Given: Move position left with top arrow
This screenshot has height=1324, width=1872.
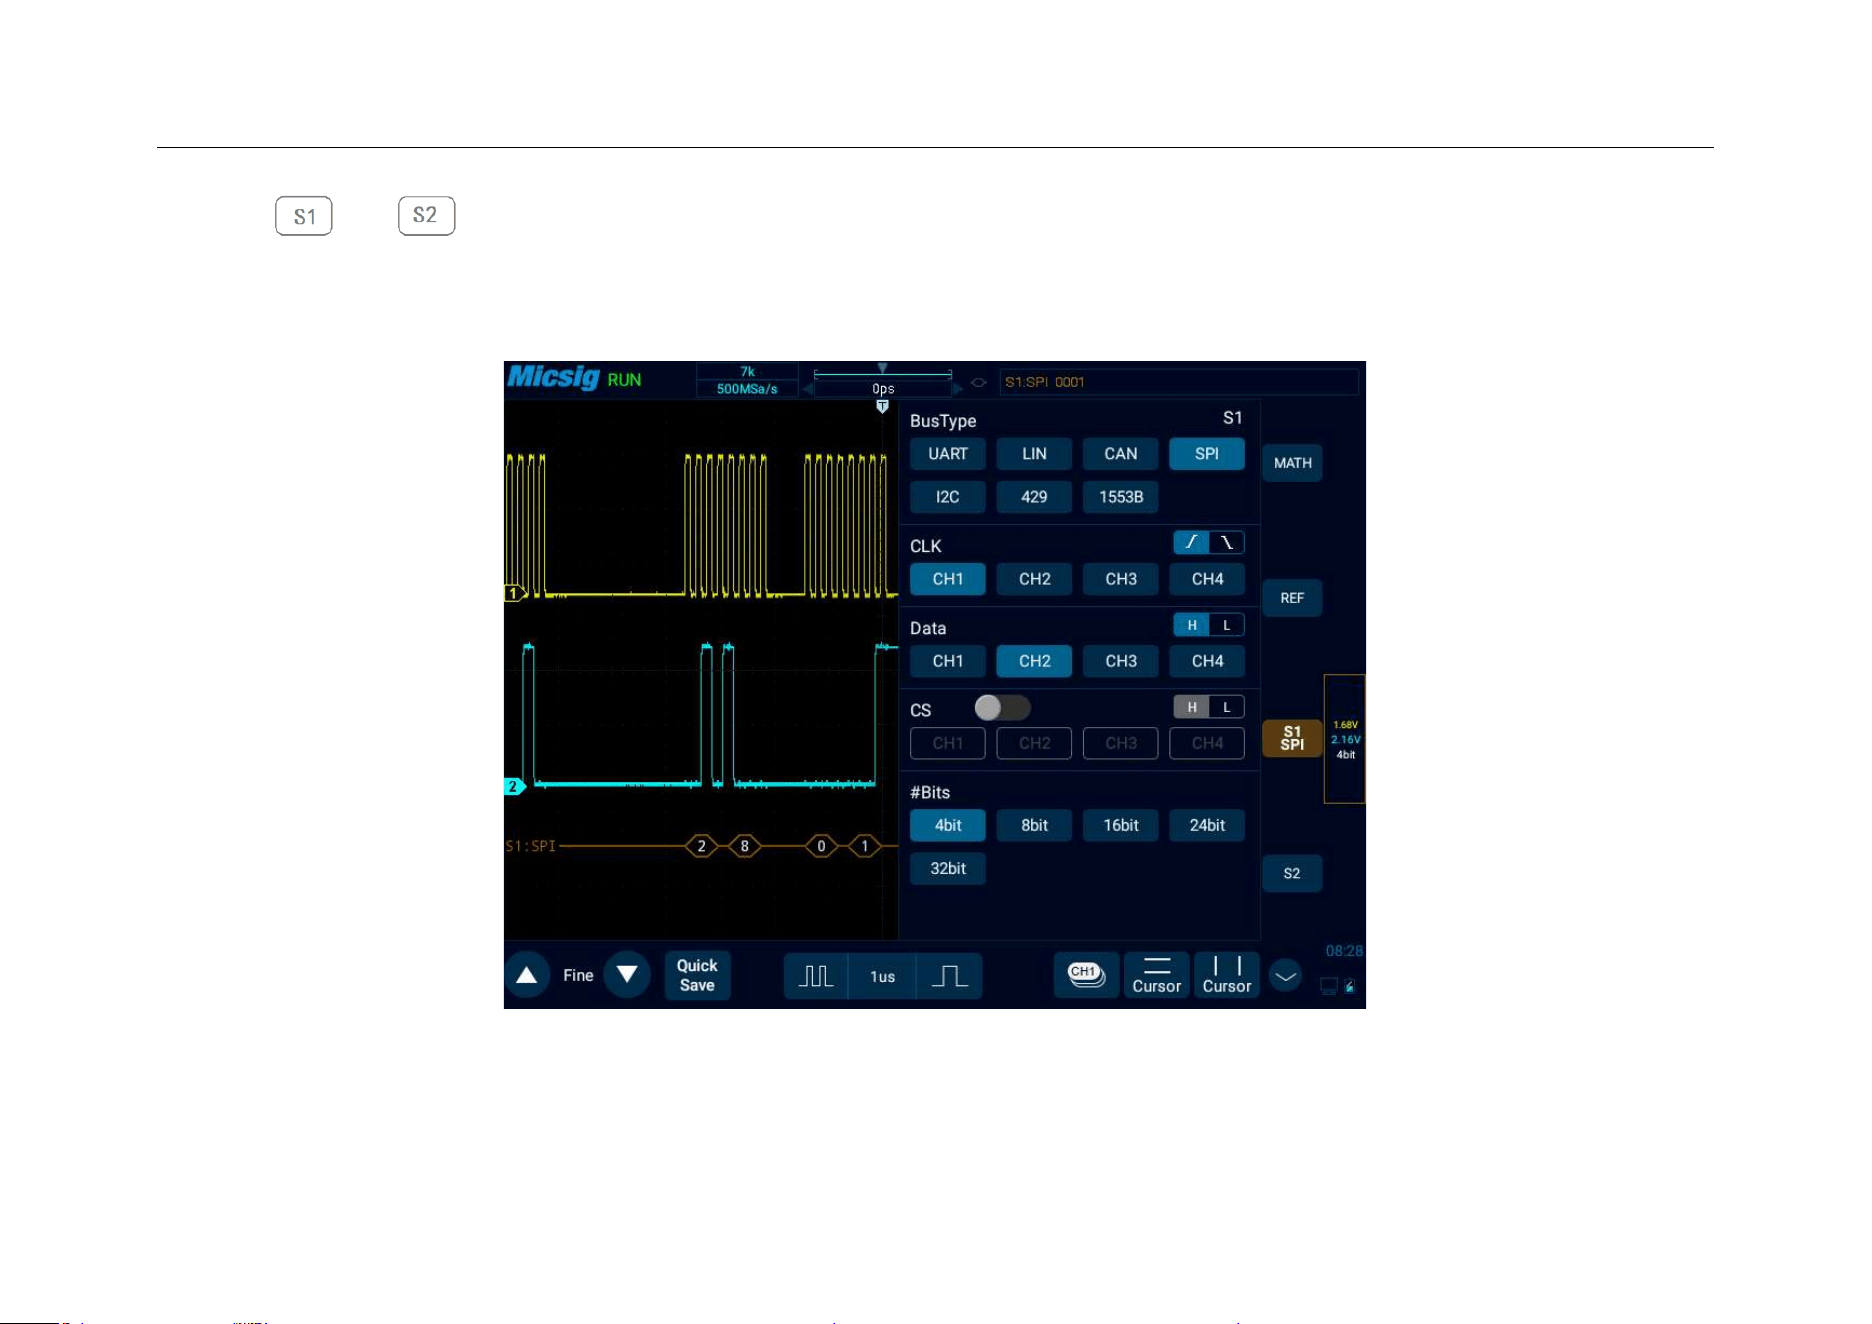Looking at the screenshot, I should click(x=808, y=388).
